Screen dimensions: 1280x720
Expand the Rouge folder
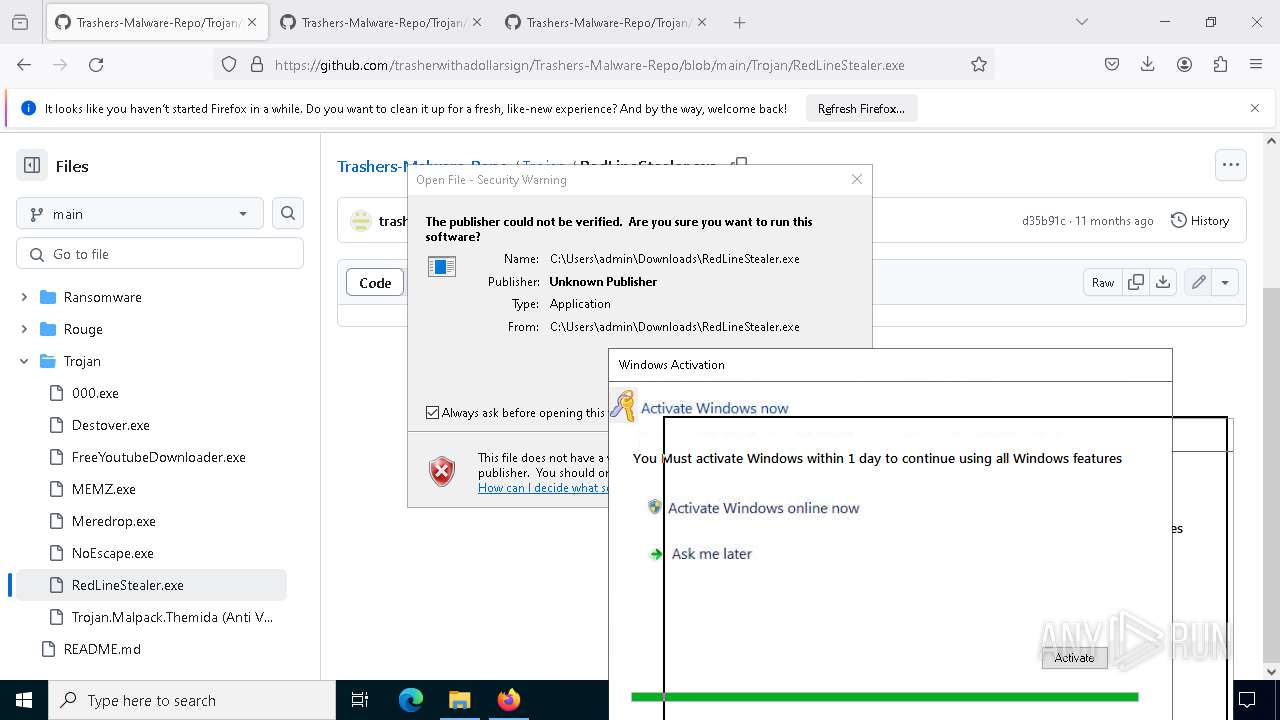click(24, 329)
